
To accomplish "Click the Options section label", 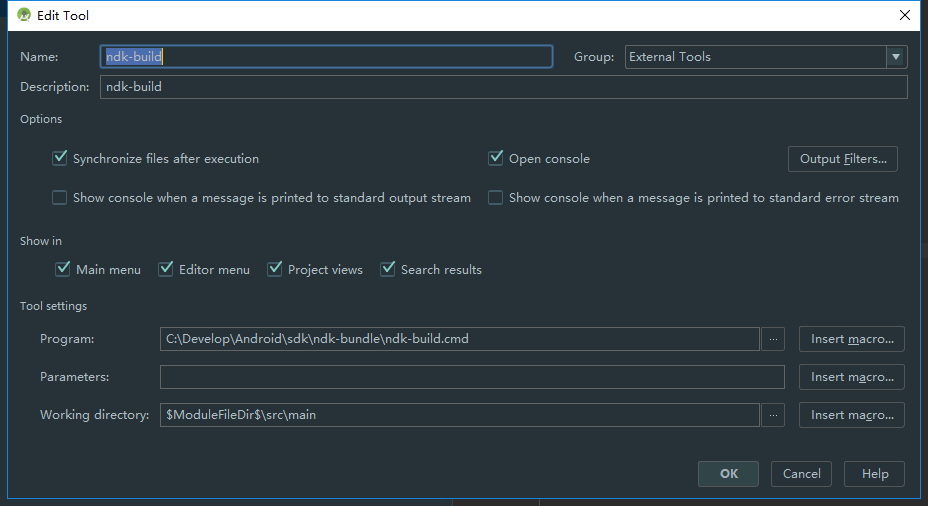I will coord(41,119).
